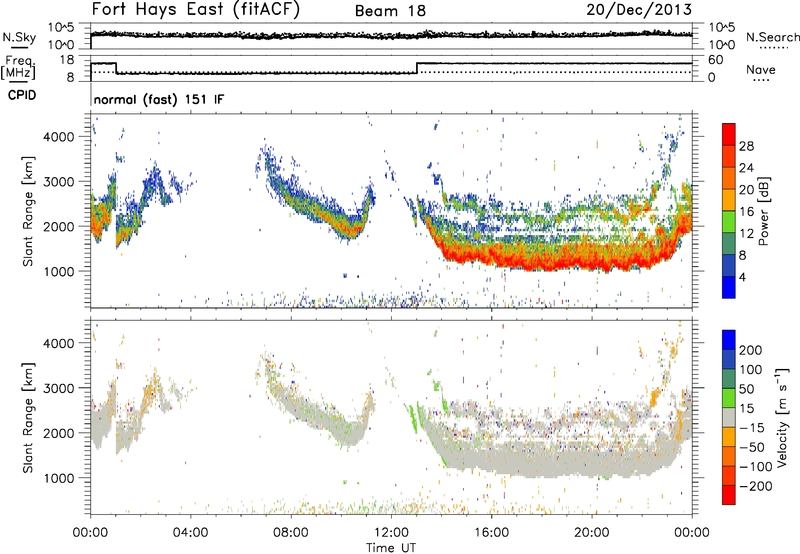Click the -200 label on velocity colorbar
Image resolution: width=800 pixels, height=554 pixels.
click(x=756, y=486)
